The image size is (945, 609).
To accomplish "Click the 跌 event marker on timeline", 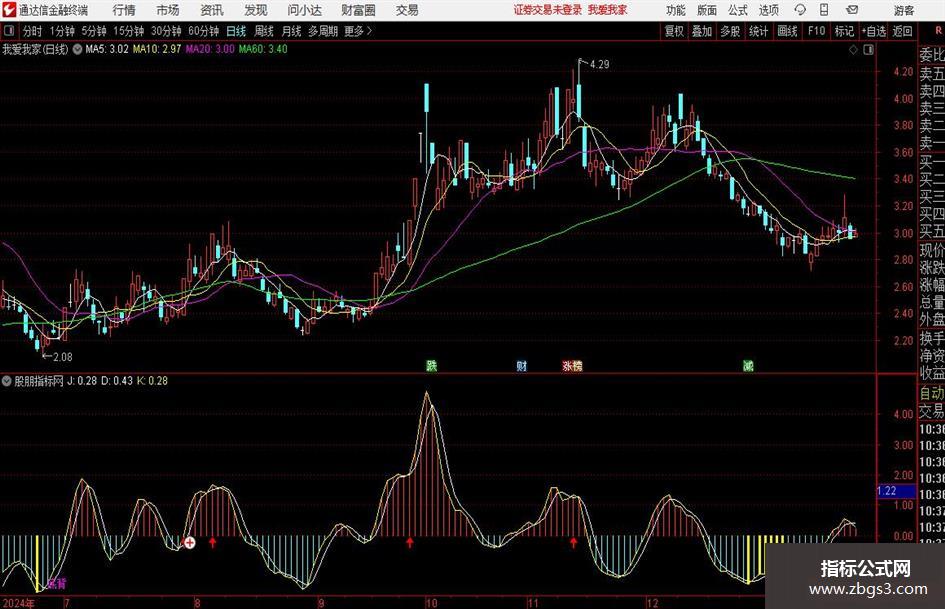I will pyautogui.click(x=431, y=366).
